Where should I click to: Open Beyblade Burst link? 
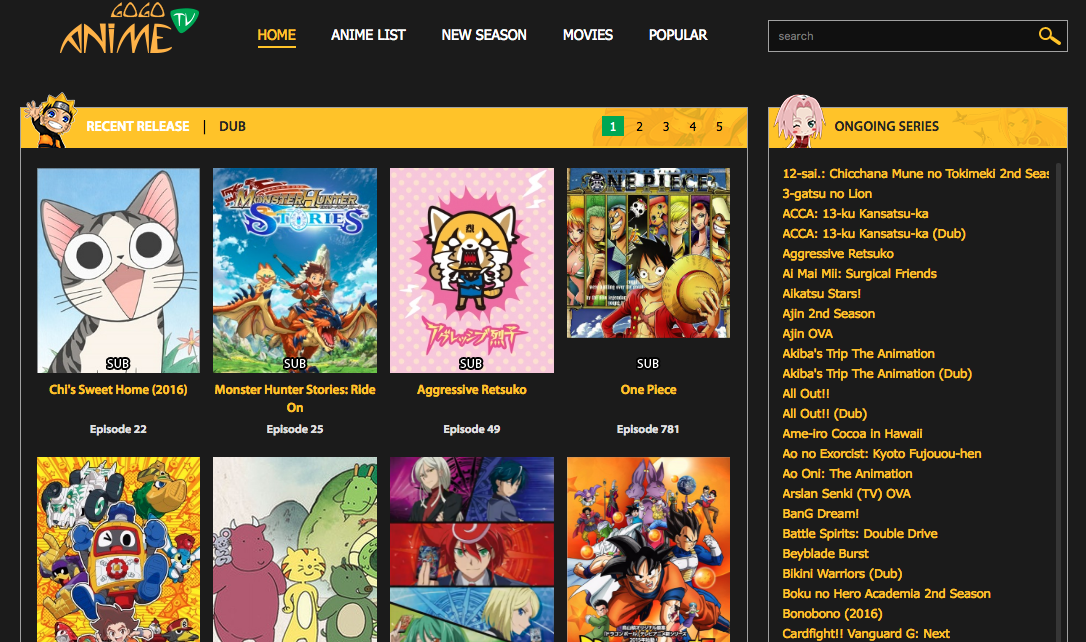tap(826, 553)
